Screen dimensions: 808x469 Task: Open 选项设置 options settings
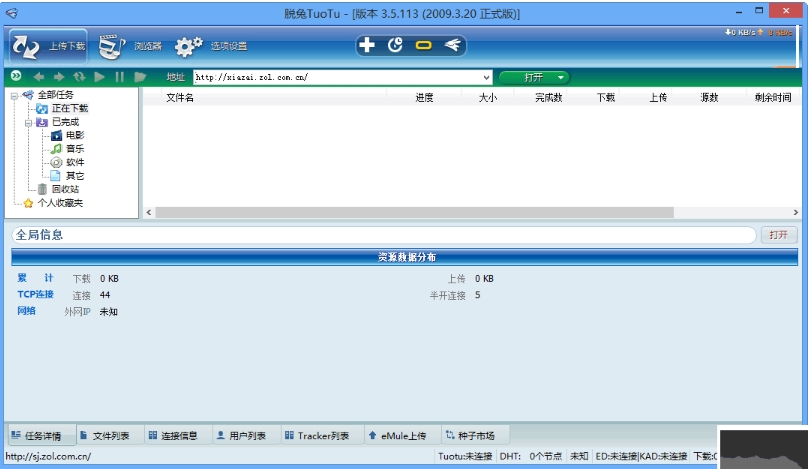pyautogui.click(x=211, y=46)
